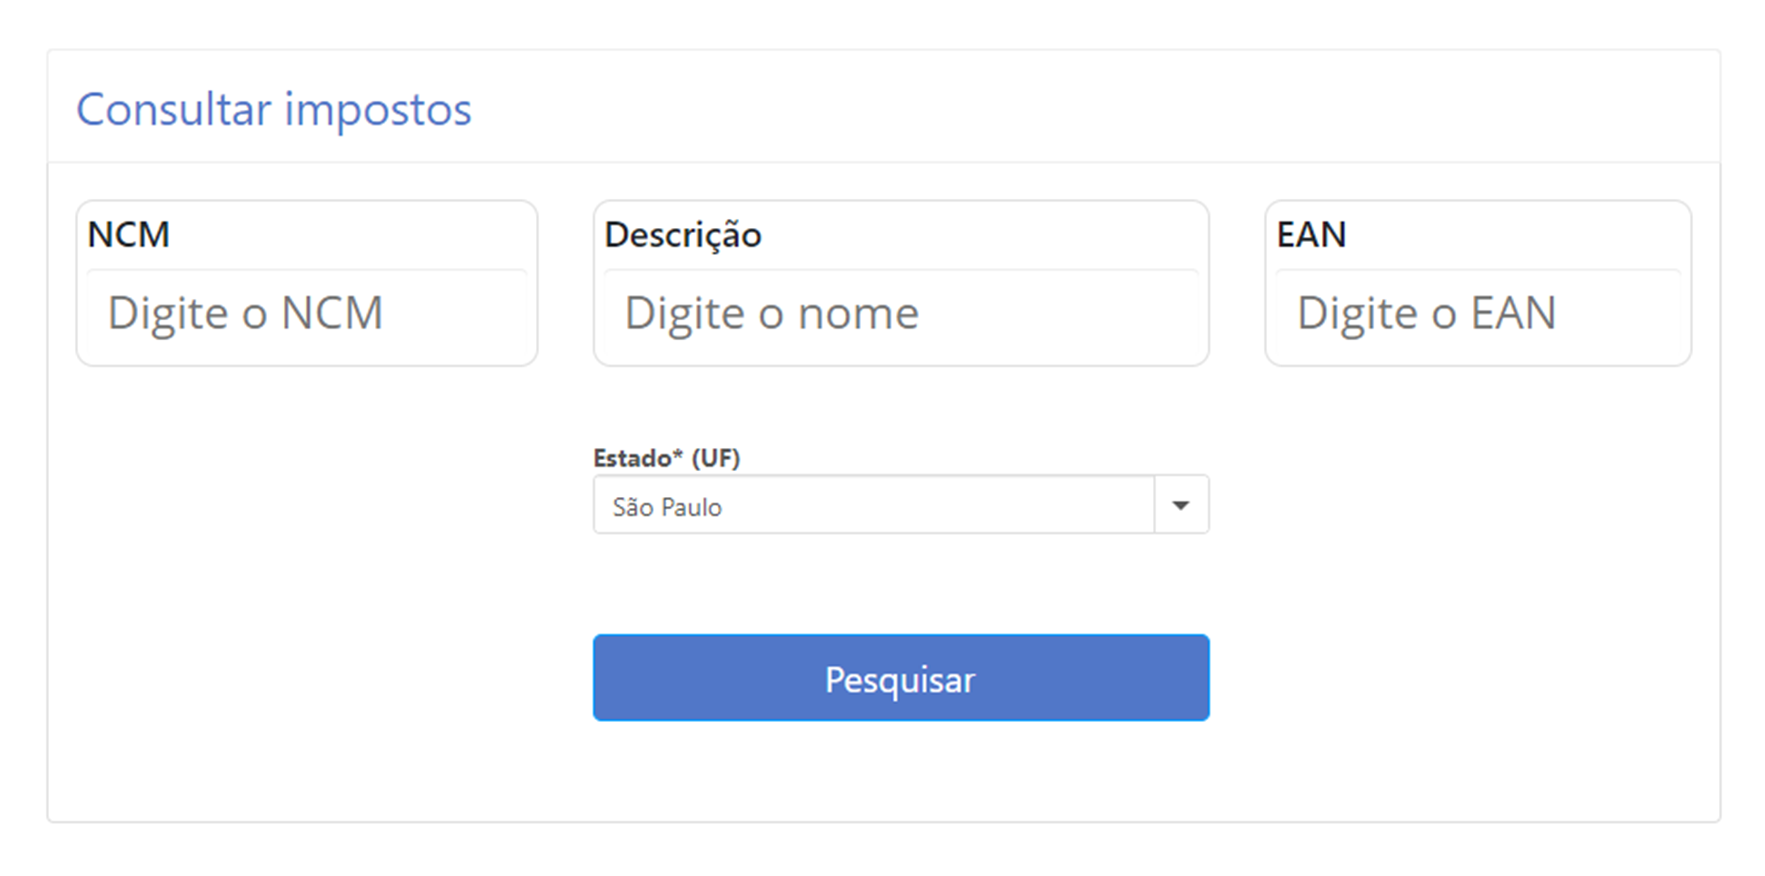
Task: Click the Estado* (UF) label
Action: [666, 458]
